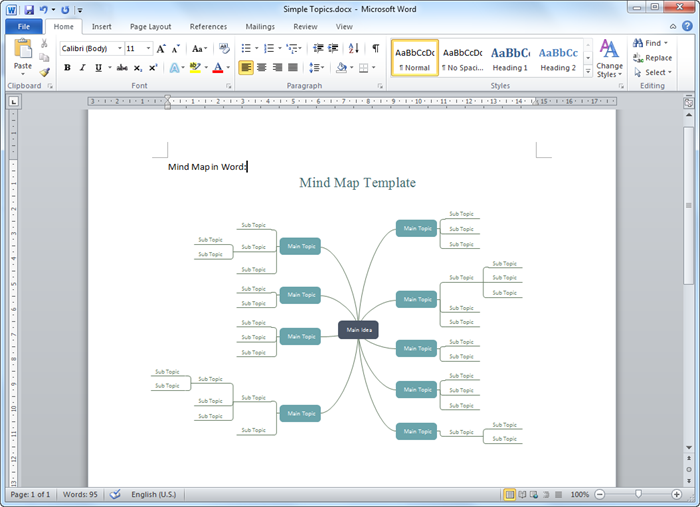Click the Replace button in Editing
Image resolution: width=700 pixels, height=507 pixels.
coord(652,58)
